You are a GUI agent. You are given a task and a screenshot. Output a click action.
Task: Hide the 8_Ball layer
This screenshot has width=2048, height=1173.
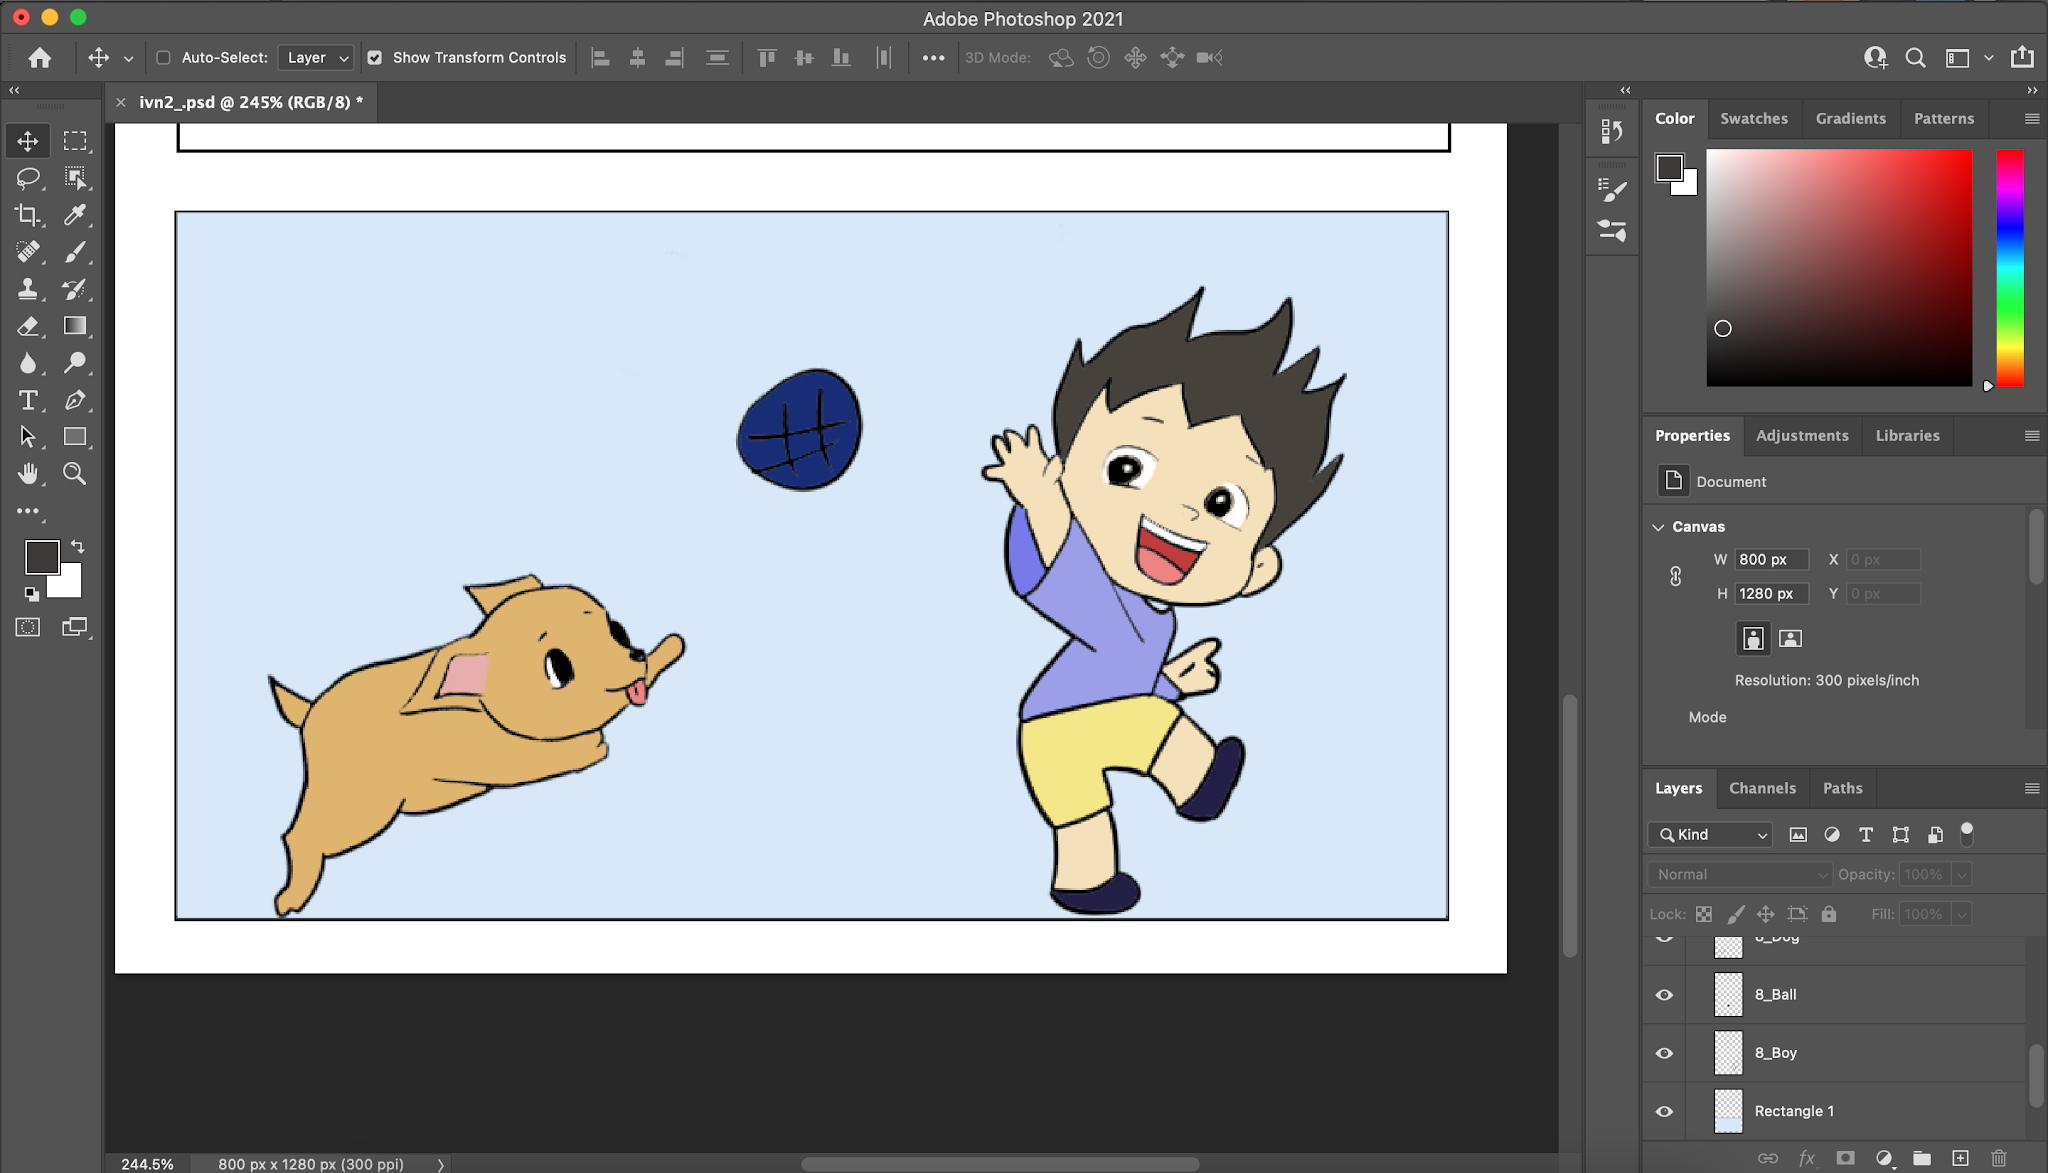pyautogui.click(x=1664, y=995)
